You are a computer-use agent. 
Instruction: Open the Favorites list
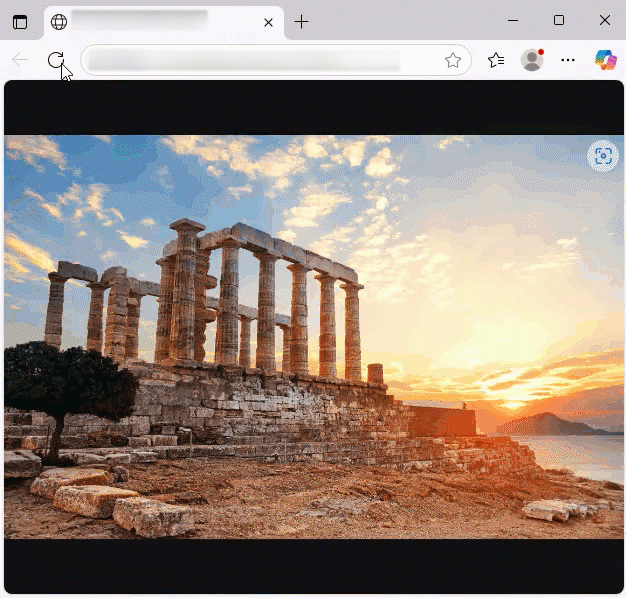point(496,60)
